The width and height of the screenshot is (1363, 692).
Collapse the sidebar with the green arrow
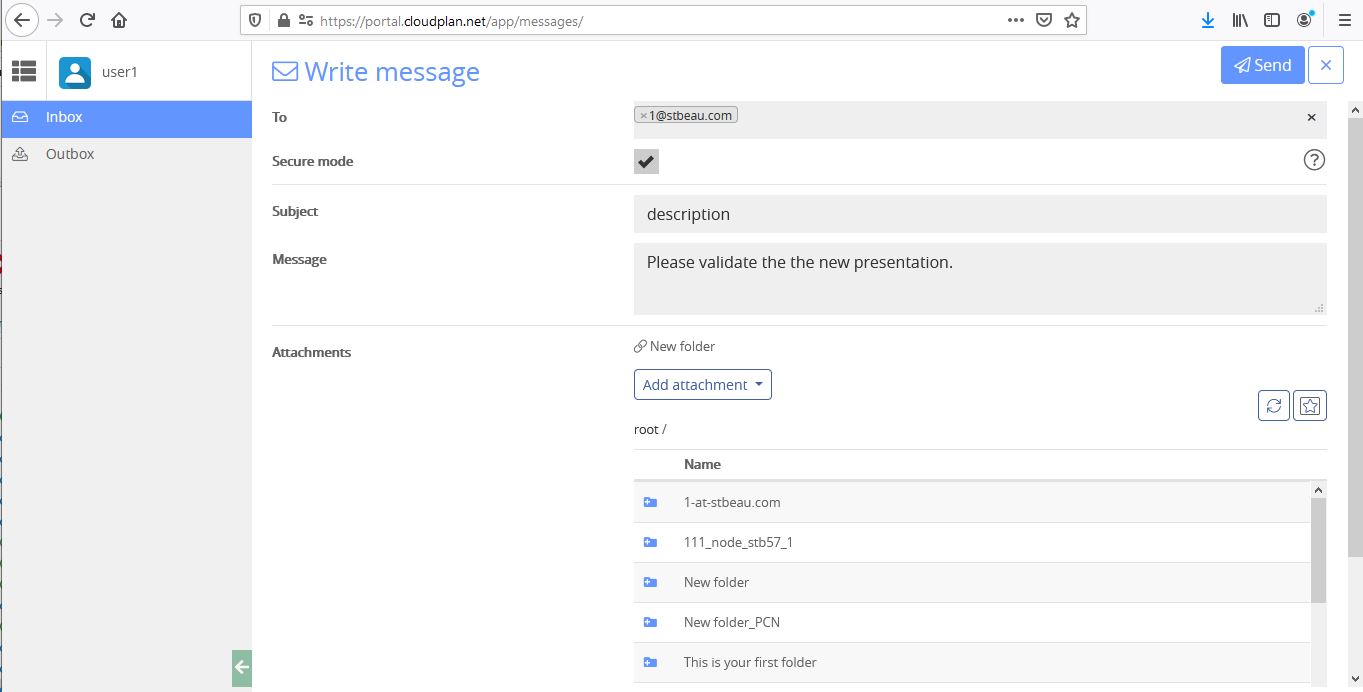[241, 667]
